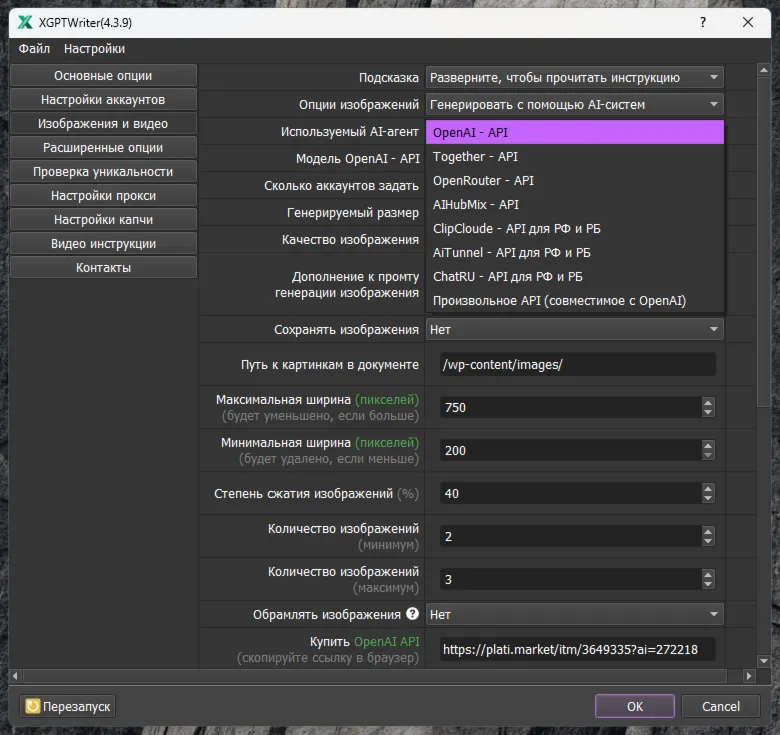Click the help question mark icon near Обрамлять изображения

point(412,614)
